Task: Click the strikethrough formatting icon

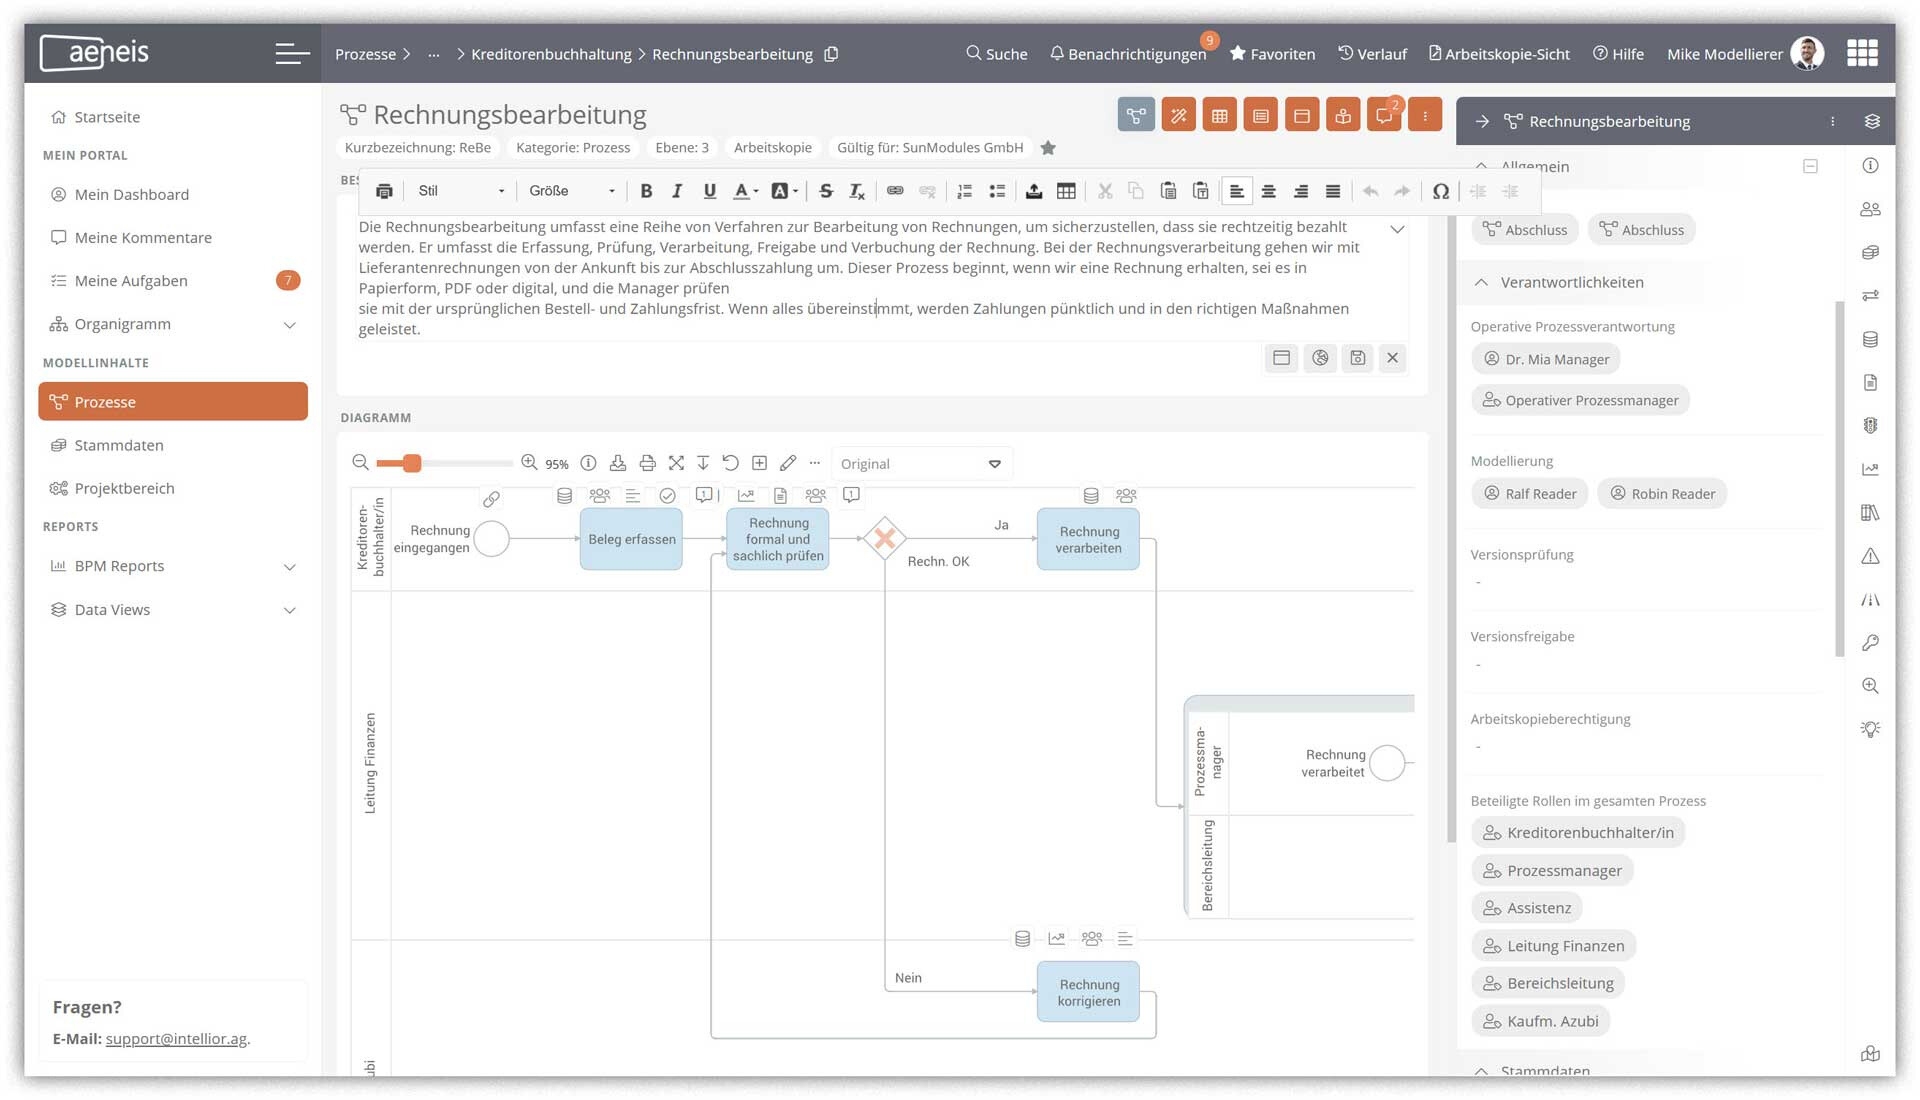Action: pyautogui.click(x=826, y=191)
